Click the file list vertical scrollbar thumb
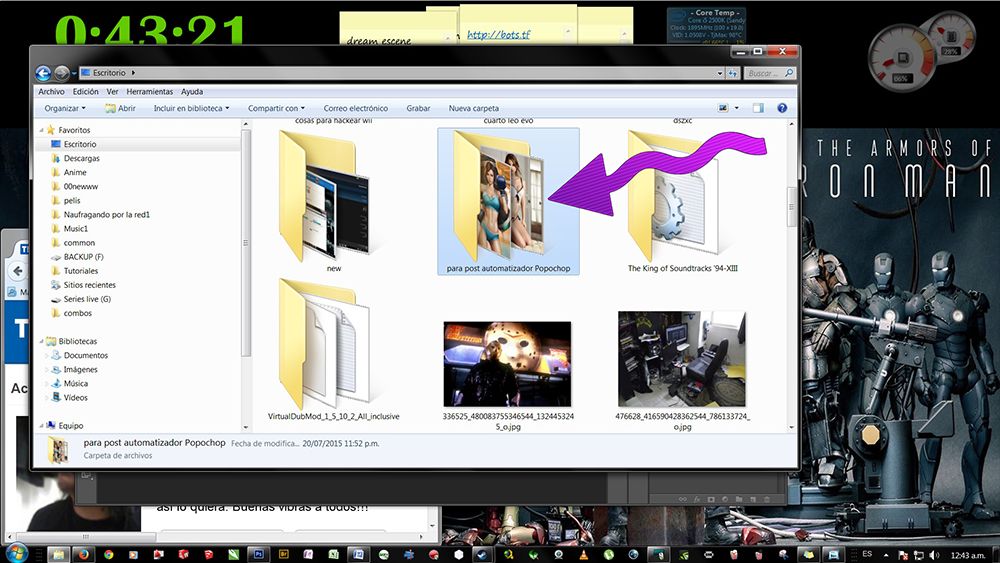 coord(791,207)
